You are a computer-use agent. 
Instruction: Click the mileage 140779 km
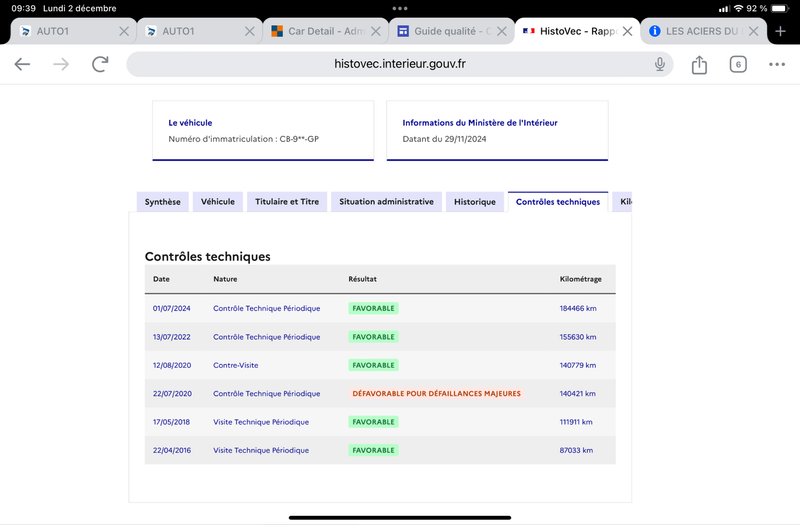(578, 365)
